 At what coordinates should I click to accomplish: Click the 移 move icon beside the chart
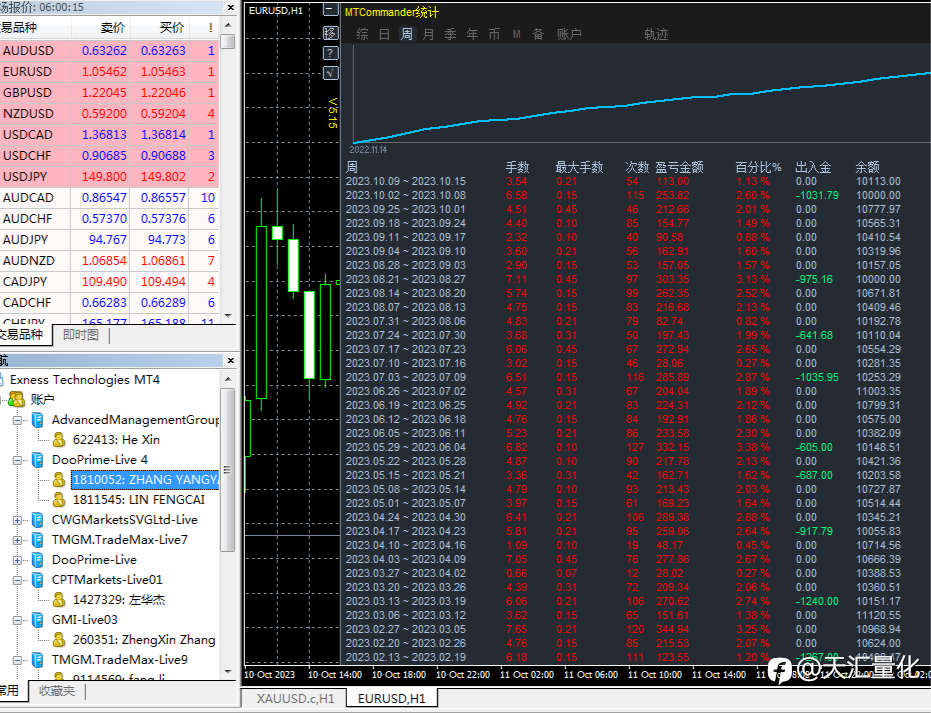(331, 33)
